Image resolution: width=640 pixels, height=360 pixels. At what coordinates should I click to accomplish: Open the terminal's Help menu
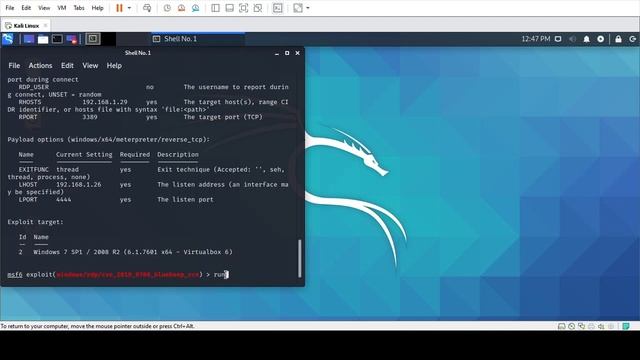pyautogui.click(x=114, y=65)
